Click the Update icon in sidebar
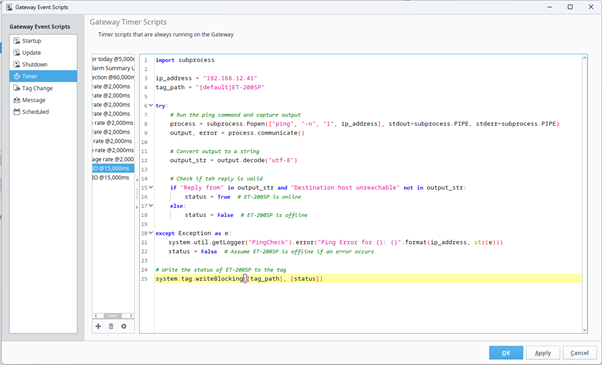Screen dimensions: 602x365 coord(17,53)
